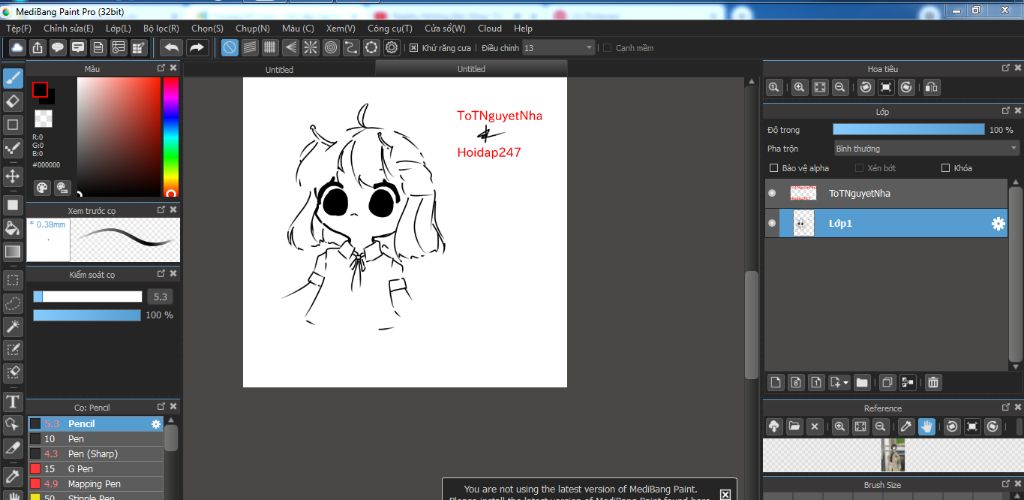1024x500 pixels.
Task: Select the G Pen brush
Action: (95, 469)
